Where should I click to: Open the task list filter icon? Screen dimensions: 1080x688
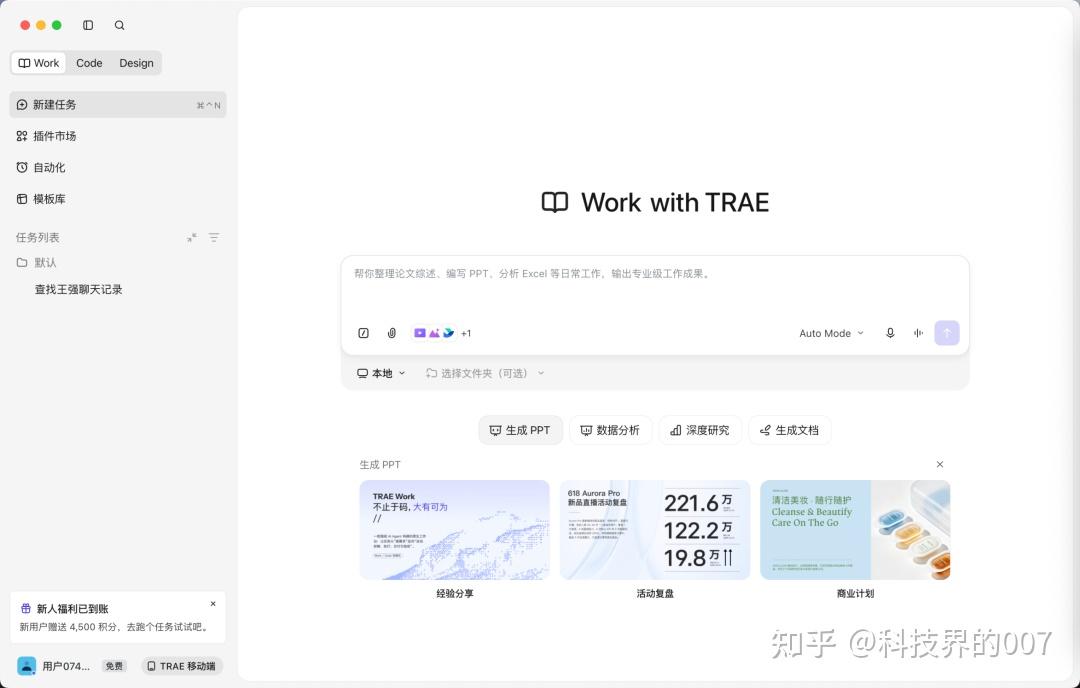click(x=214, y=238)
